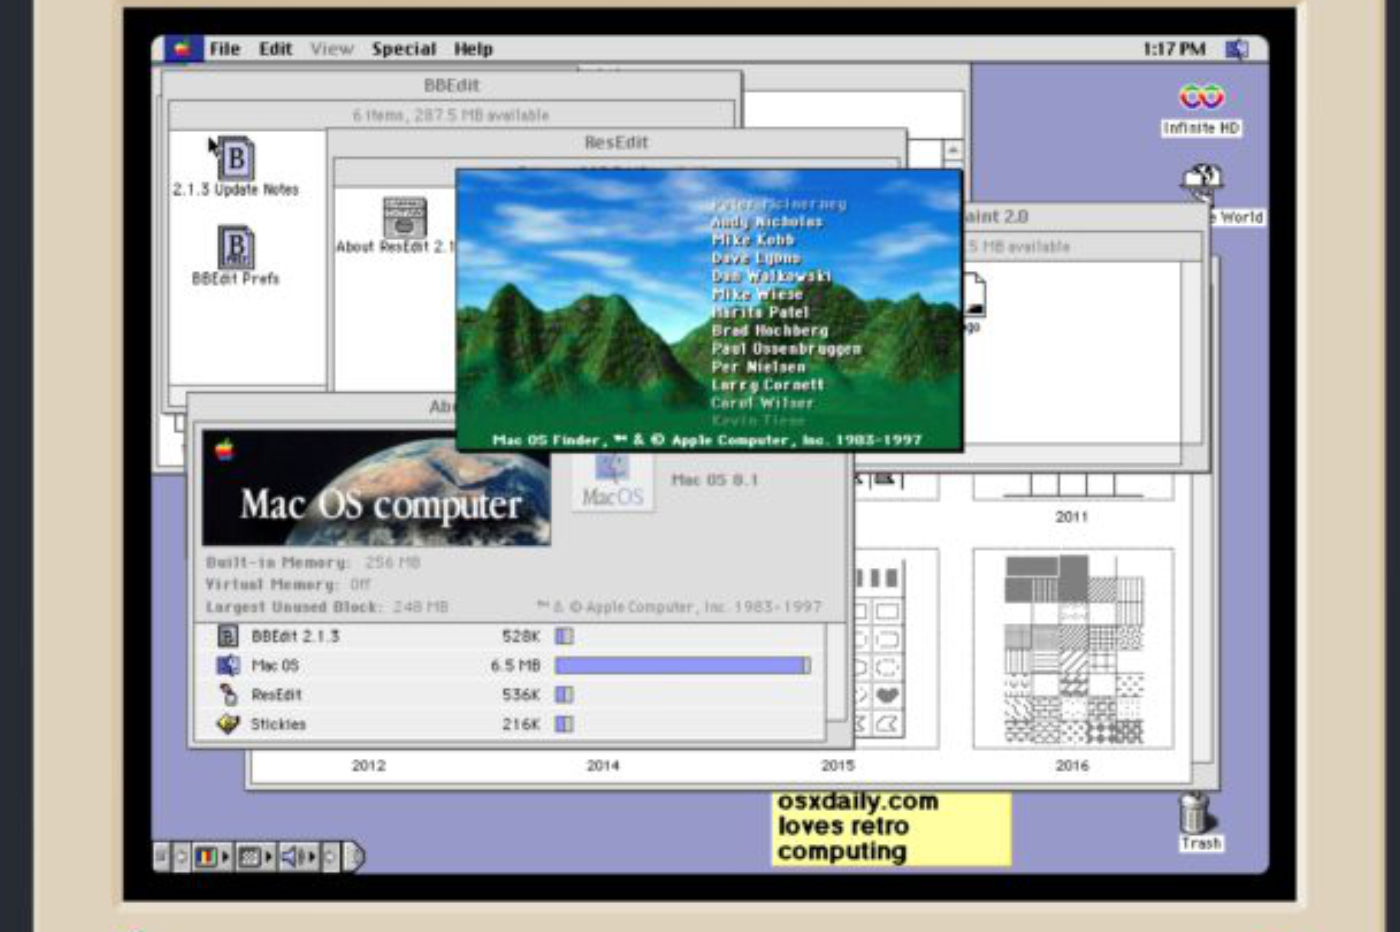Screen dimensions: 1400x932
Task: Click the "Largest Unused Block" line
Action: click(x=327, y=607)
